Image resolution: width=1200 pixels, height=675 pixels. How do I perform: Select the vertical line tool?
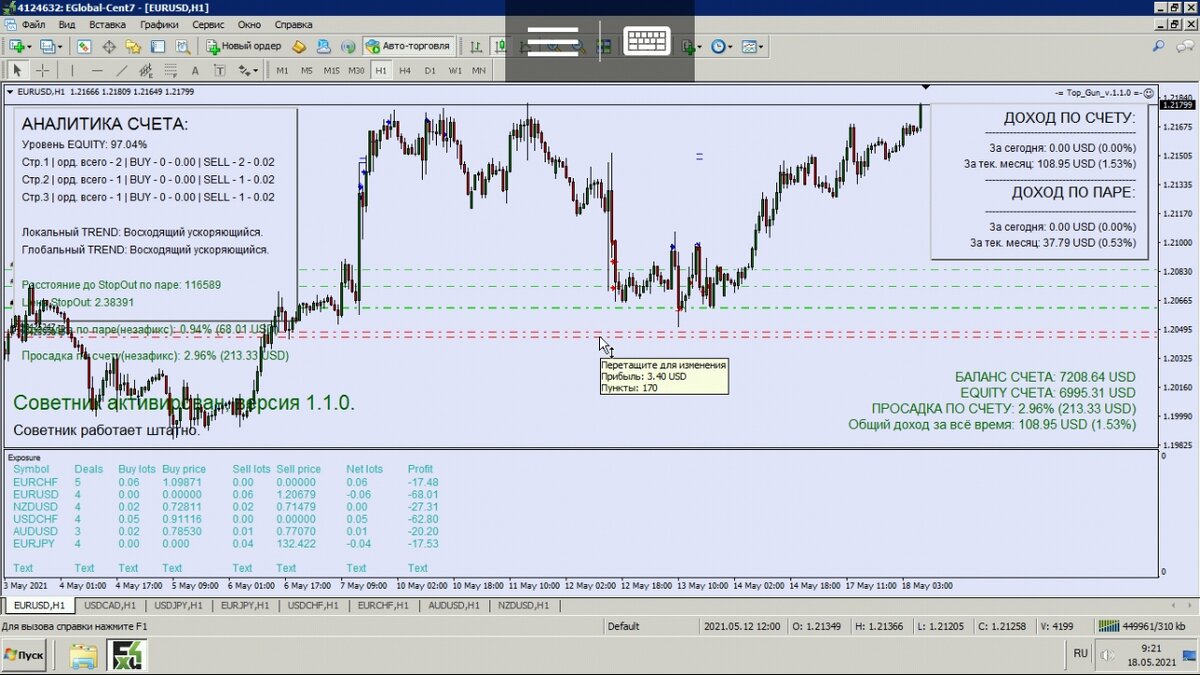point(71,70)
